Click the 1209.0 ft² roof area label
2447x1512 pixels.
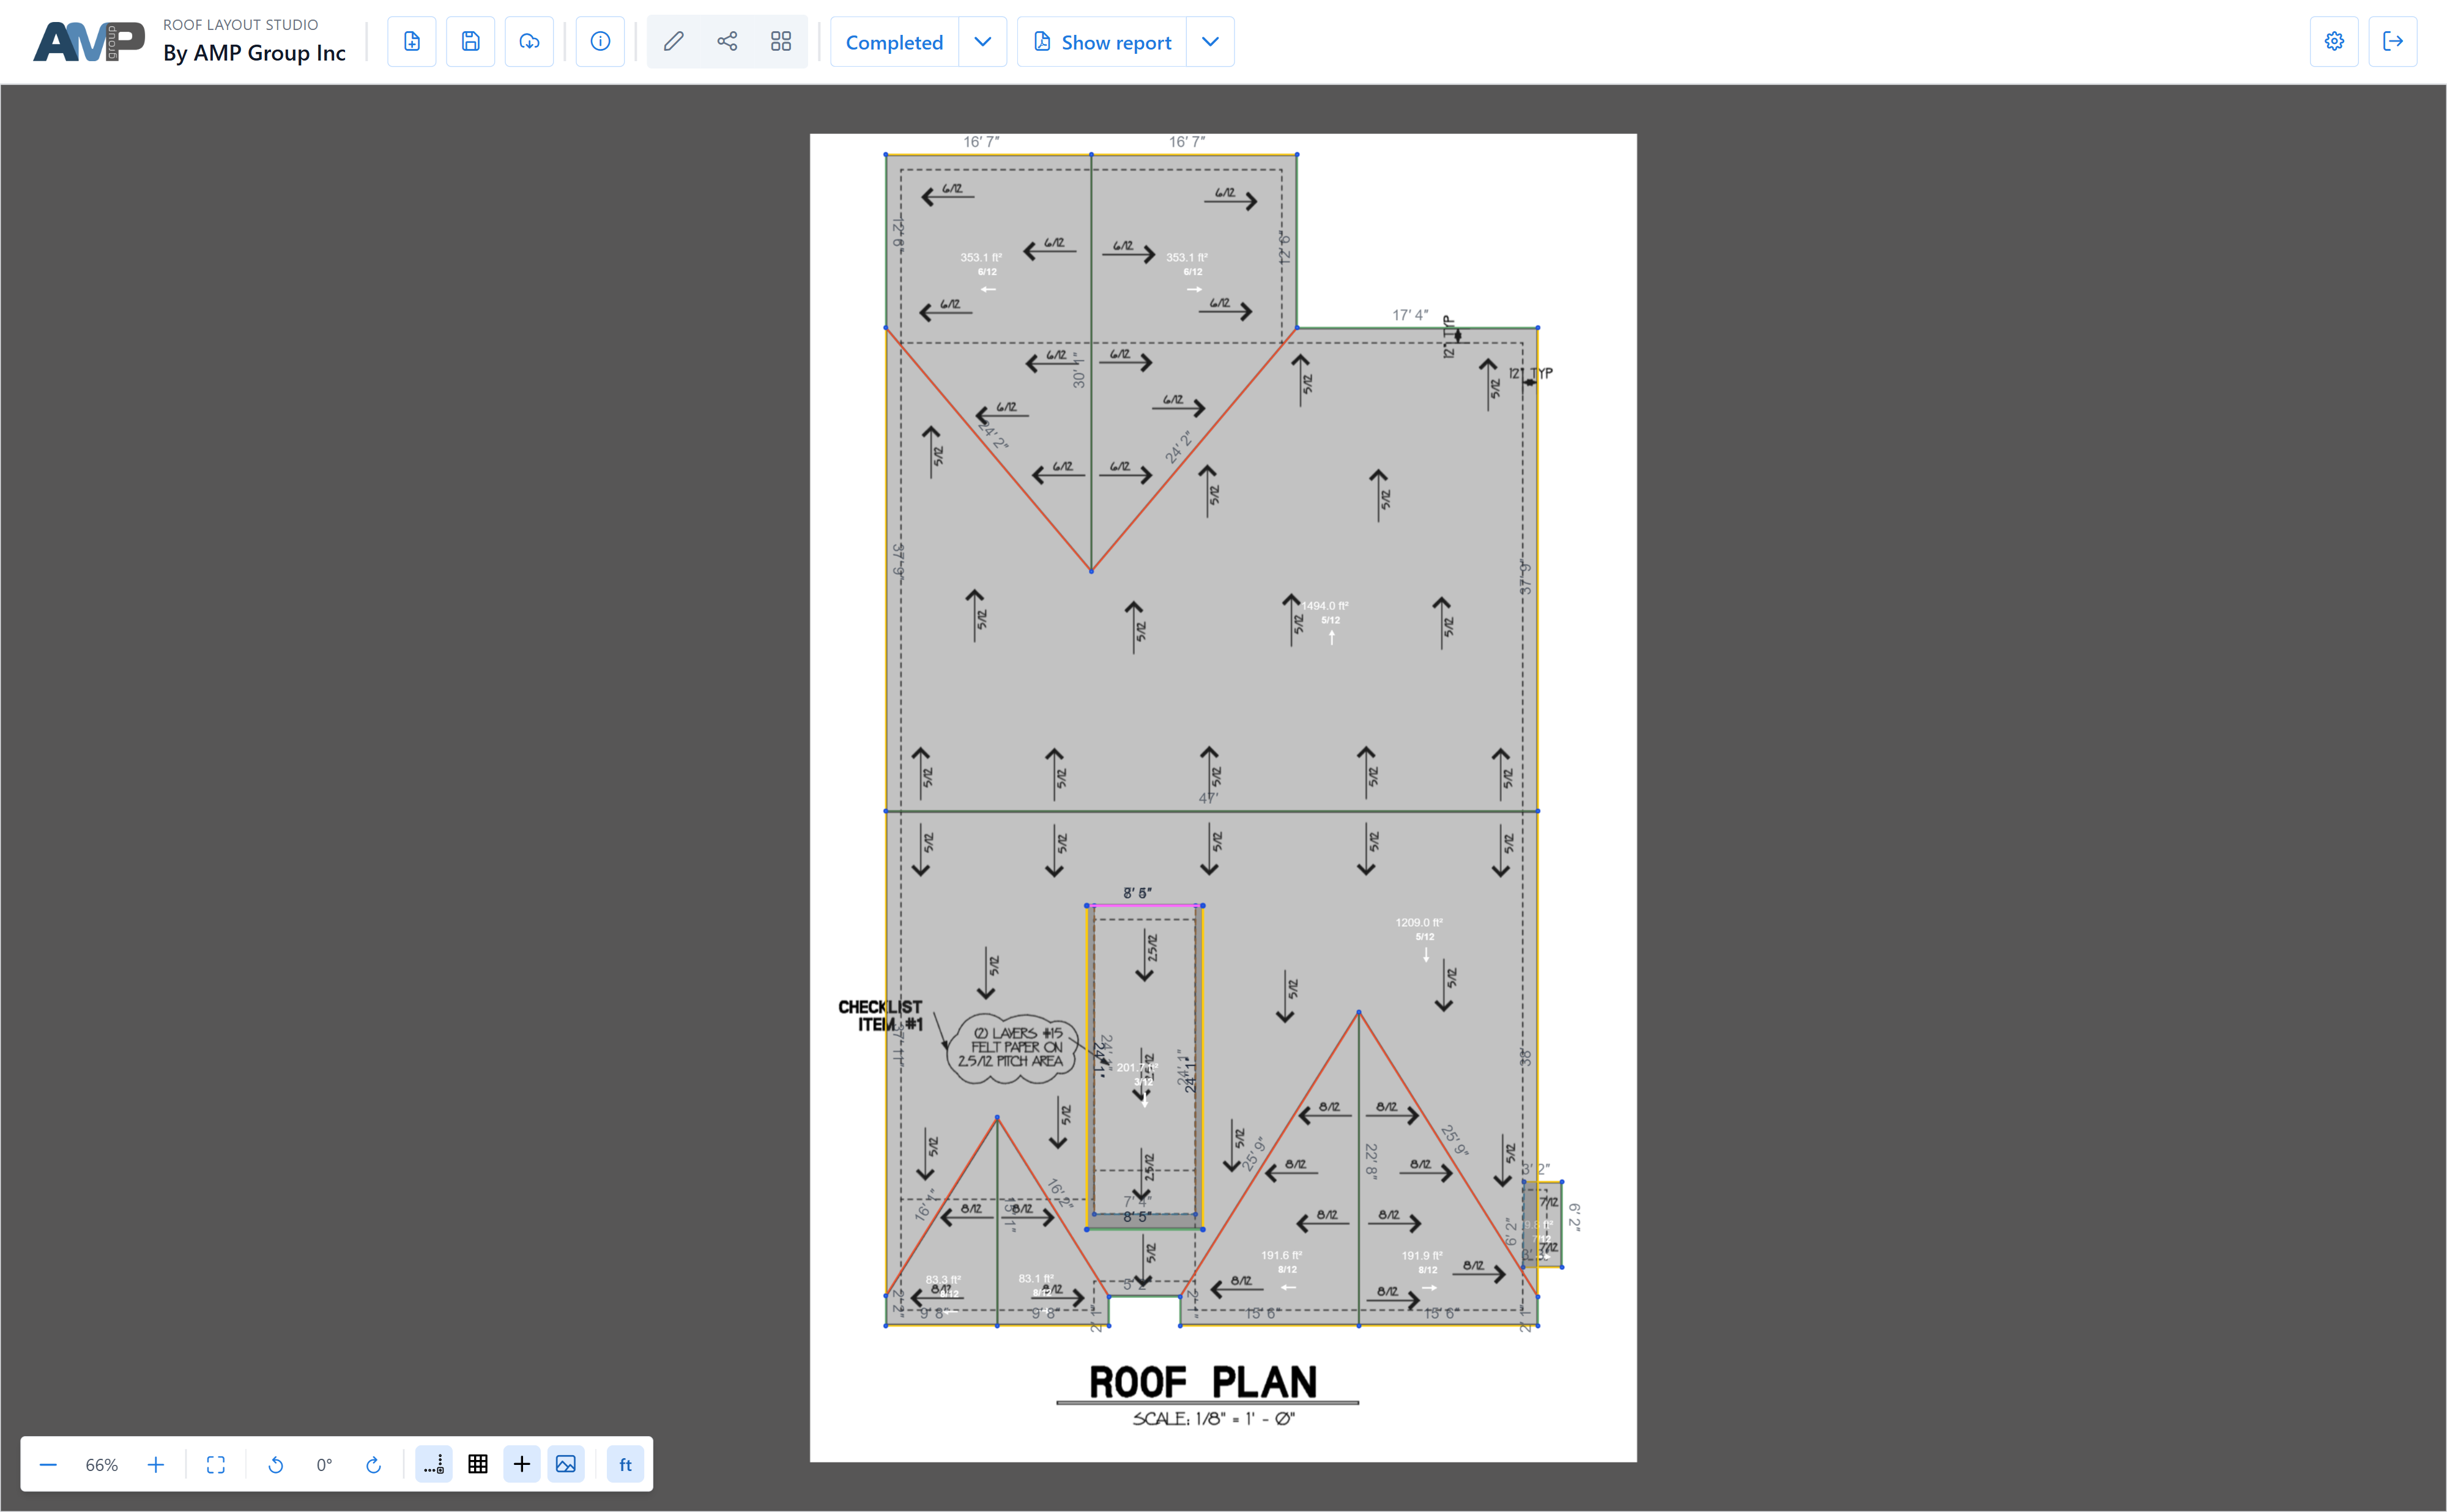[x=1419, y=922]
